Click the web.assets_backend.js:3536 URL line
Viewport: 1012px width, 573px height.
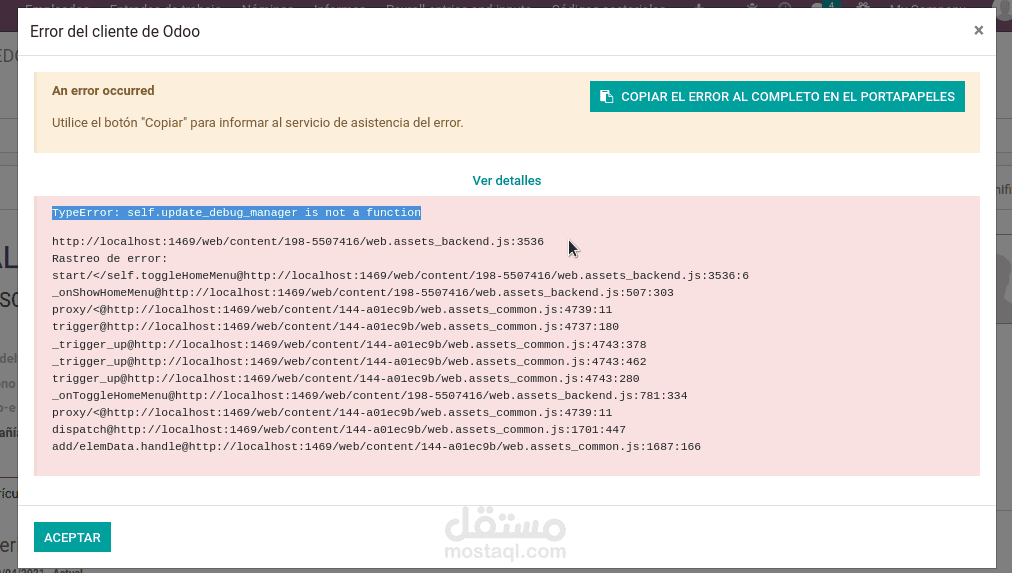coord(298,241)
